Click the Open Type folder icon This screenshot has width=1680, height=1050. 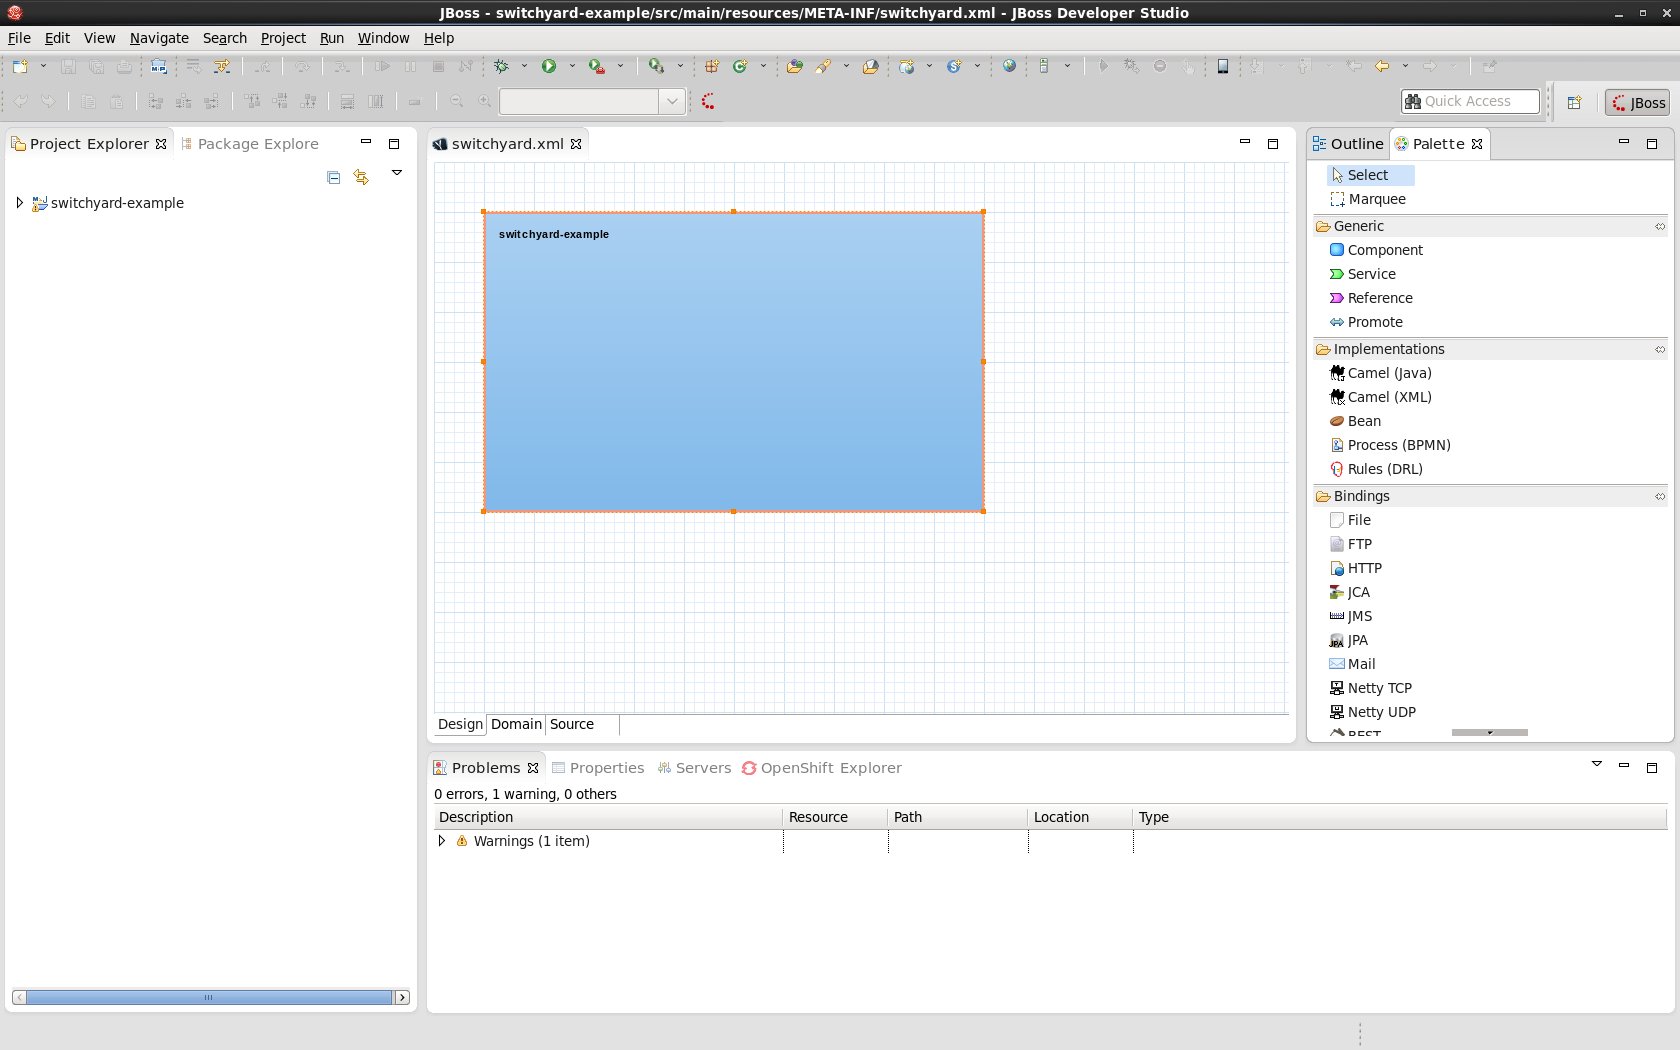point(794,66)
